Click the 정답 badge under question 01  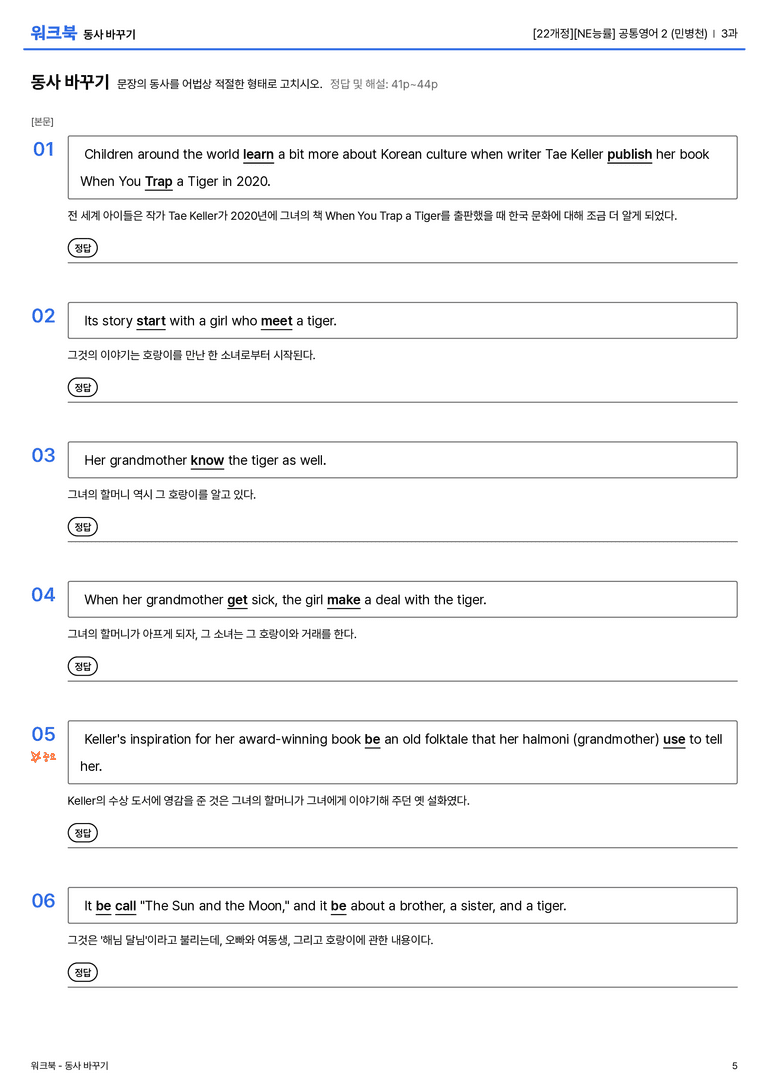coord(82,247)
